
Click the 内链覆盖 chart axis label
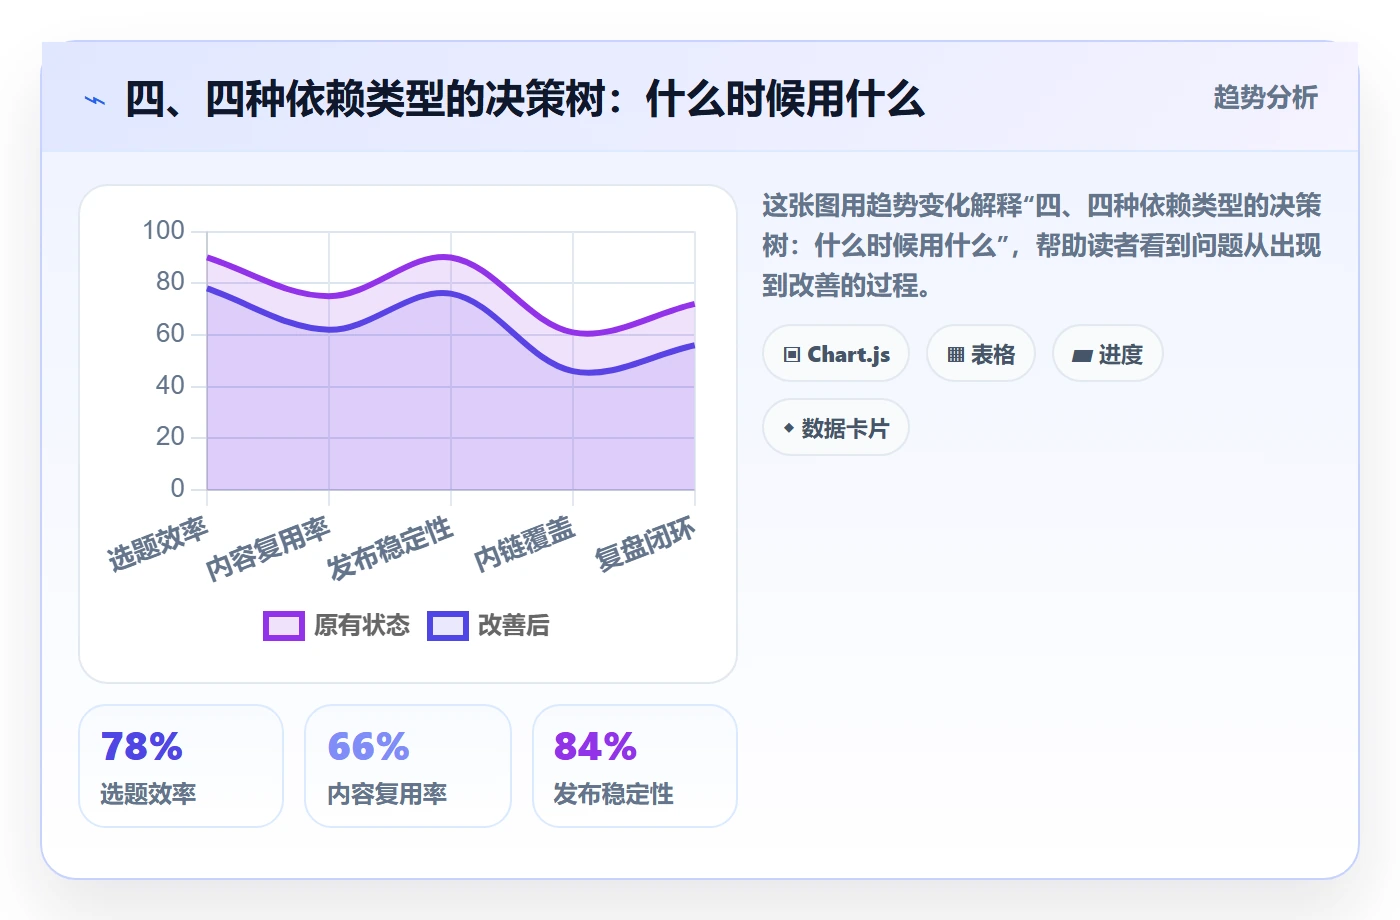525,544
